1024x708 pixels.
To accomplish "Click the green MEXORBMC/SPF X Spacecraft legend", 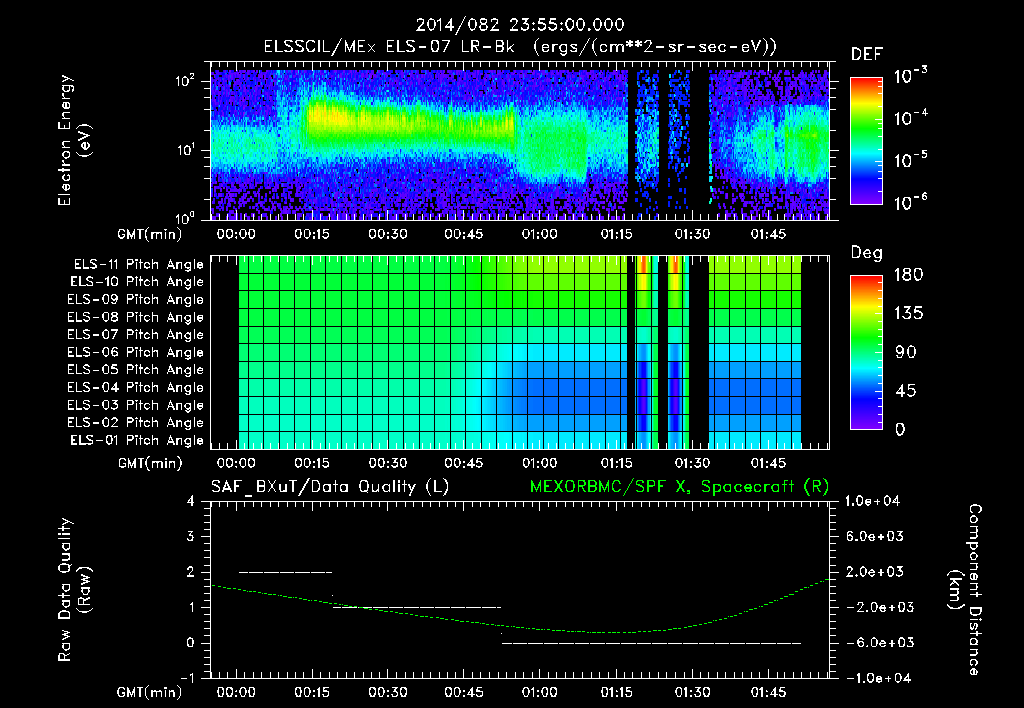I will tap(679, 487).
